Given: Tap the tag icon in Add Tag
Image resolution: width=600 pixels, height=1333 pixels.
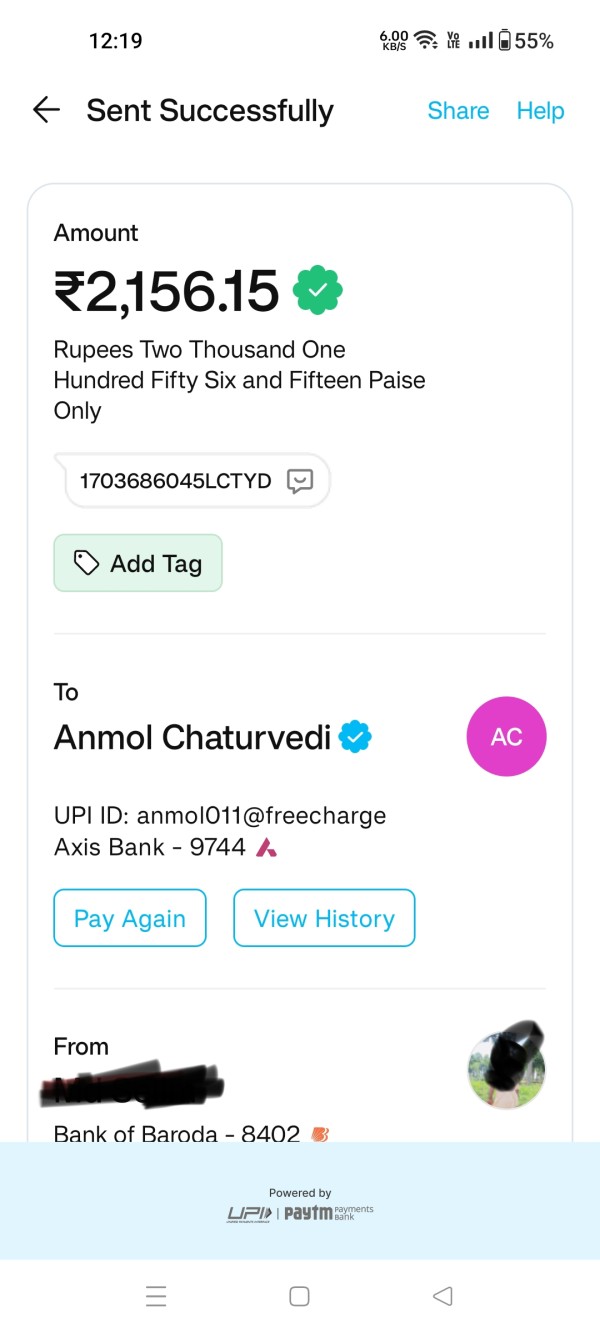Looking at the screenshot, I should click(87, 563).
